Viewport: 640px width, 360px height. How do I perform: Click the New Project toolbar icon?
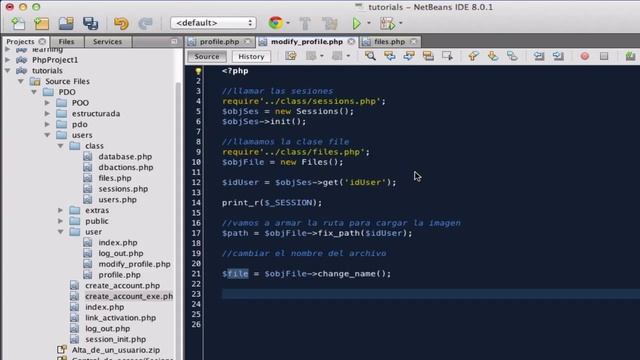pos(41,23)
